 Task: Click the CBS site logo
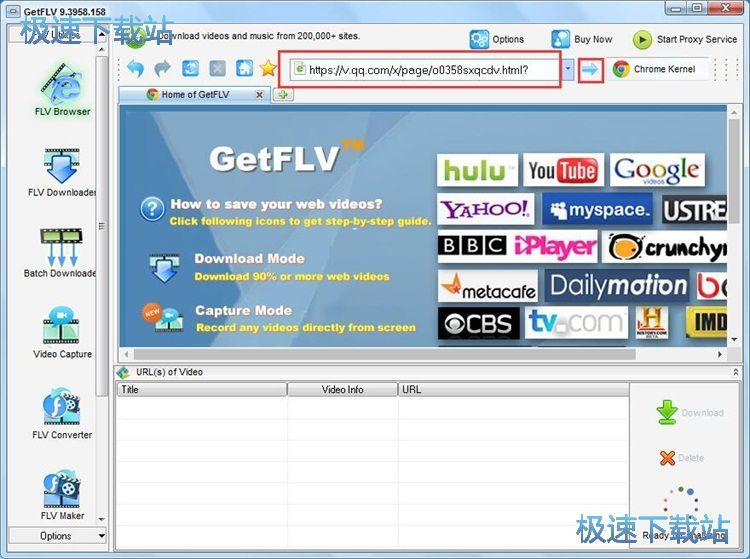tap(478, 324)
